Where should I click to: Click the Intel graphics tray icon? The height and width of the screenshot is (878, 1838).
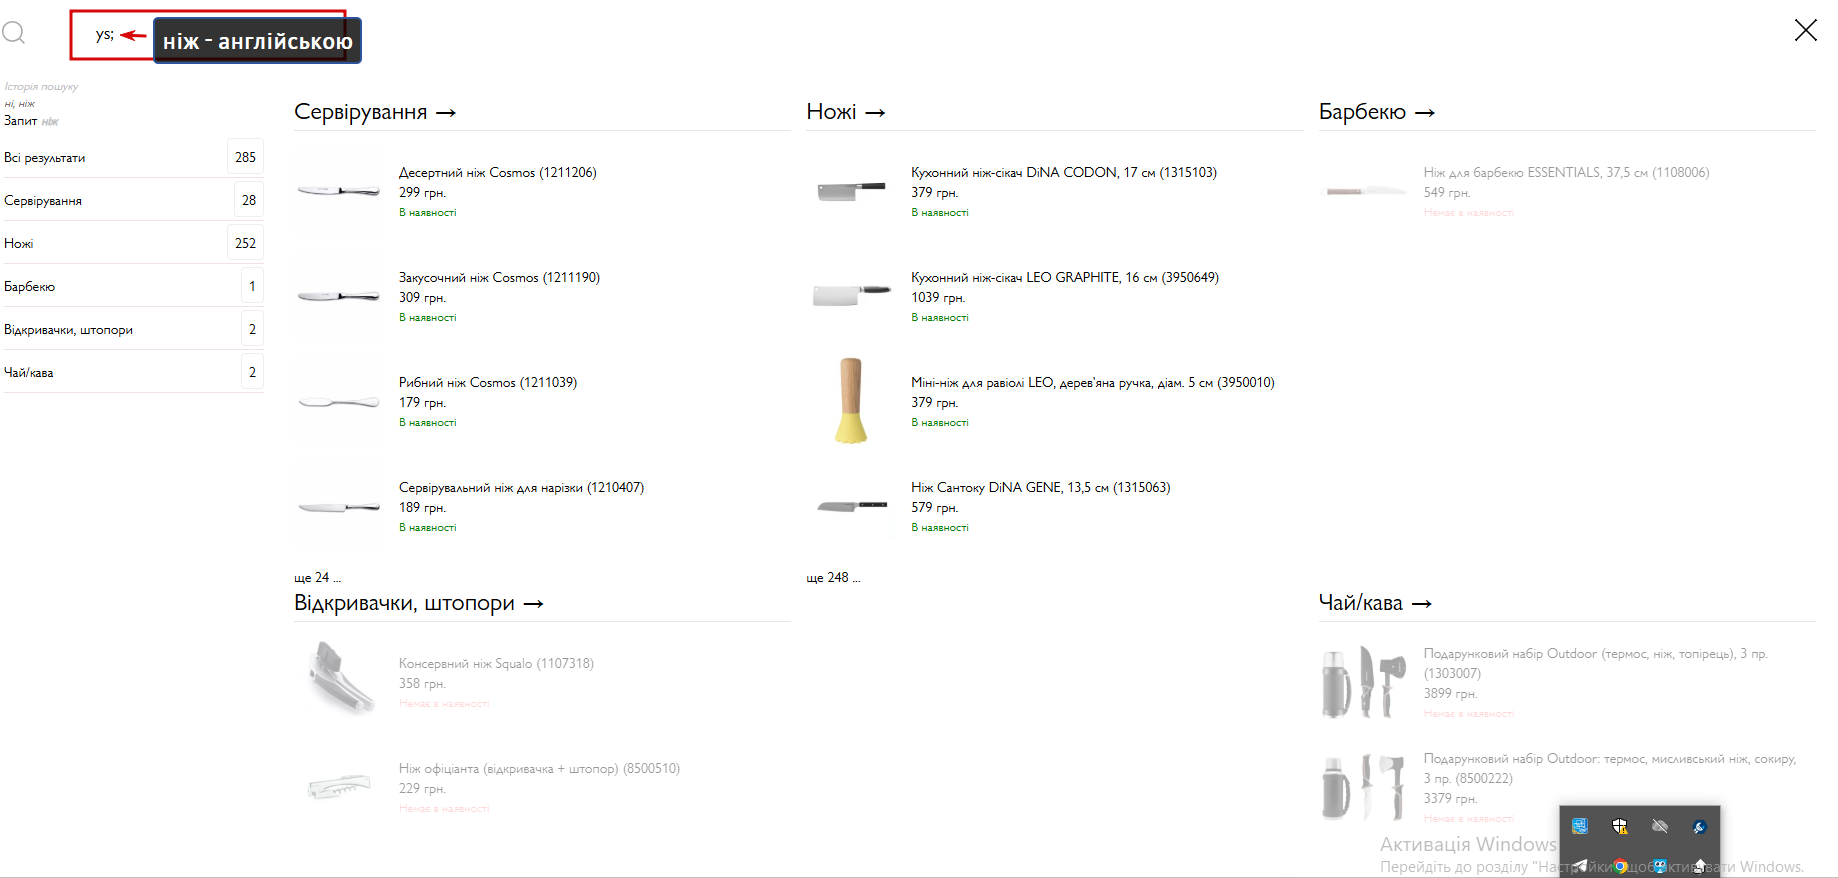pos(1580,826)
